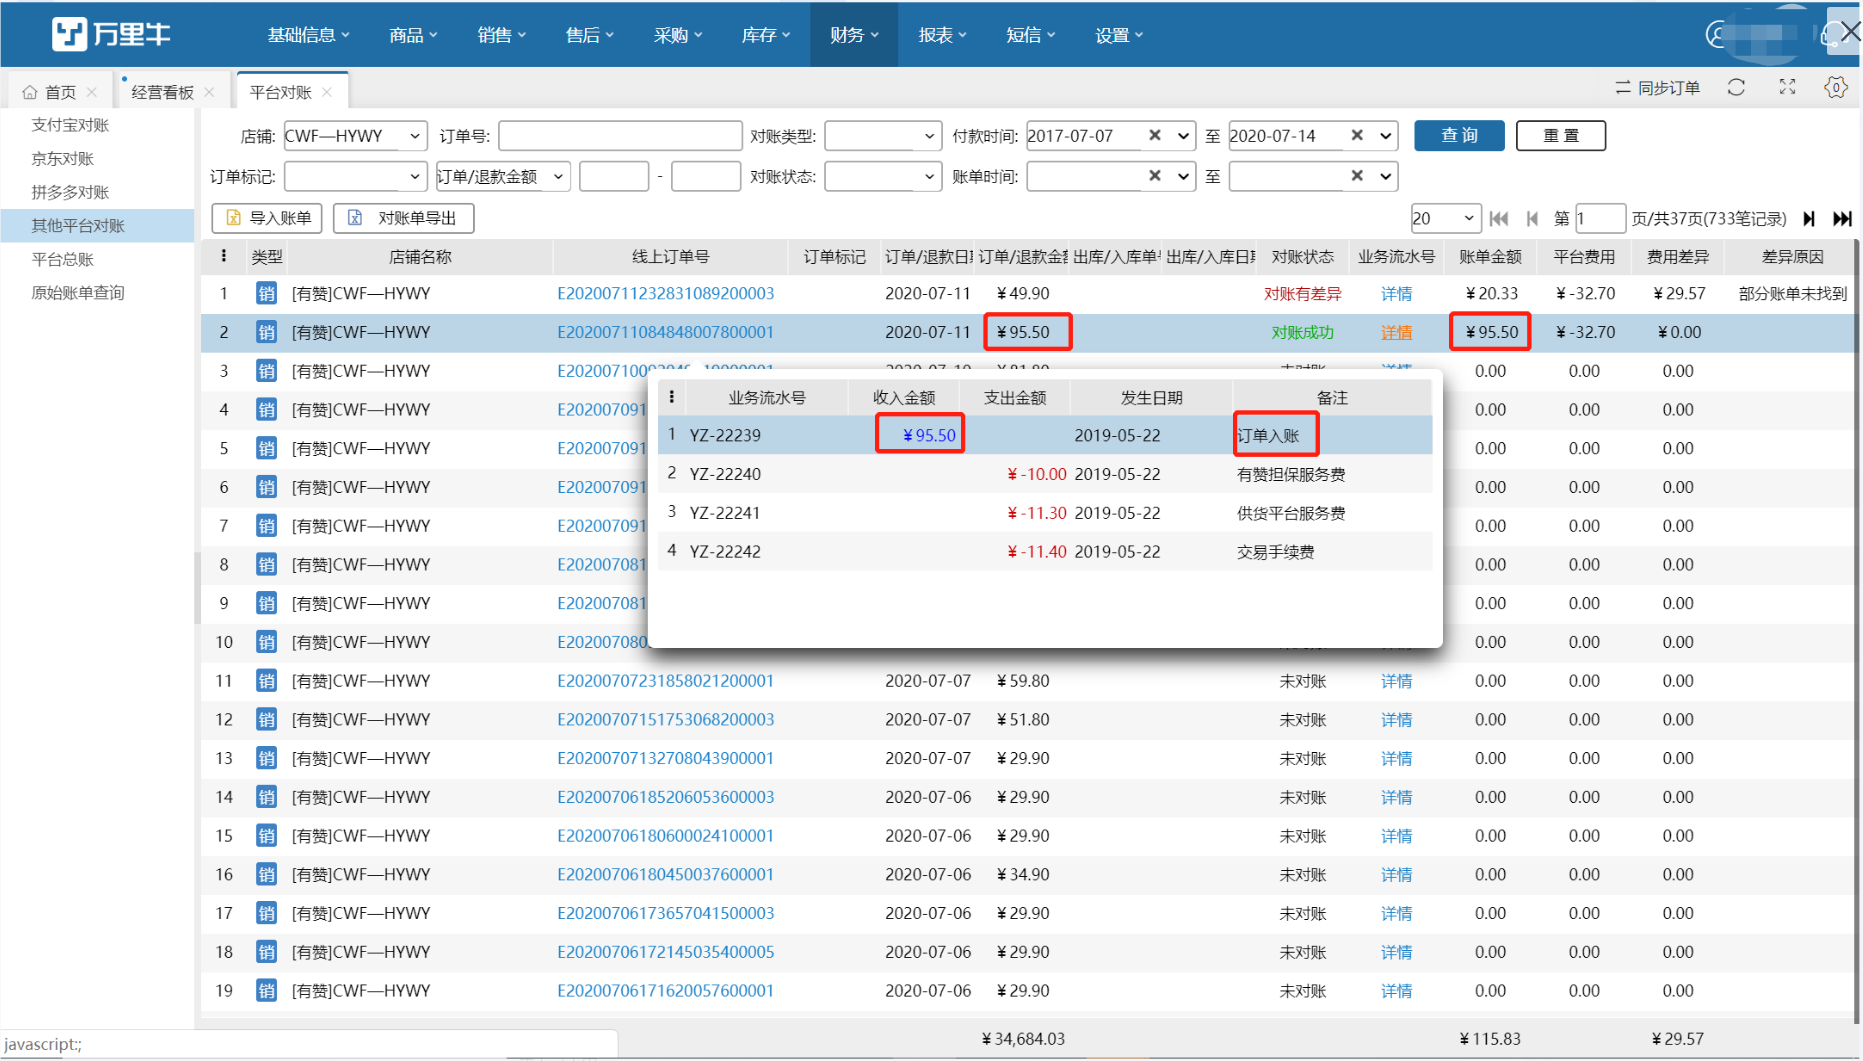The width and height of the screenshot is (1863, 1061).
Task: Go to the first page icon
Action: click(1498, 218)
